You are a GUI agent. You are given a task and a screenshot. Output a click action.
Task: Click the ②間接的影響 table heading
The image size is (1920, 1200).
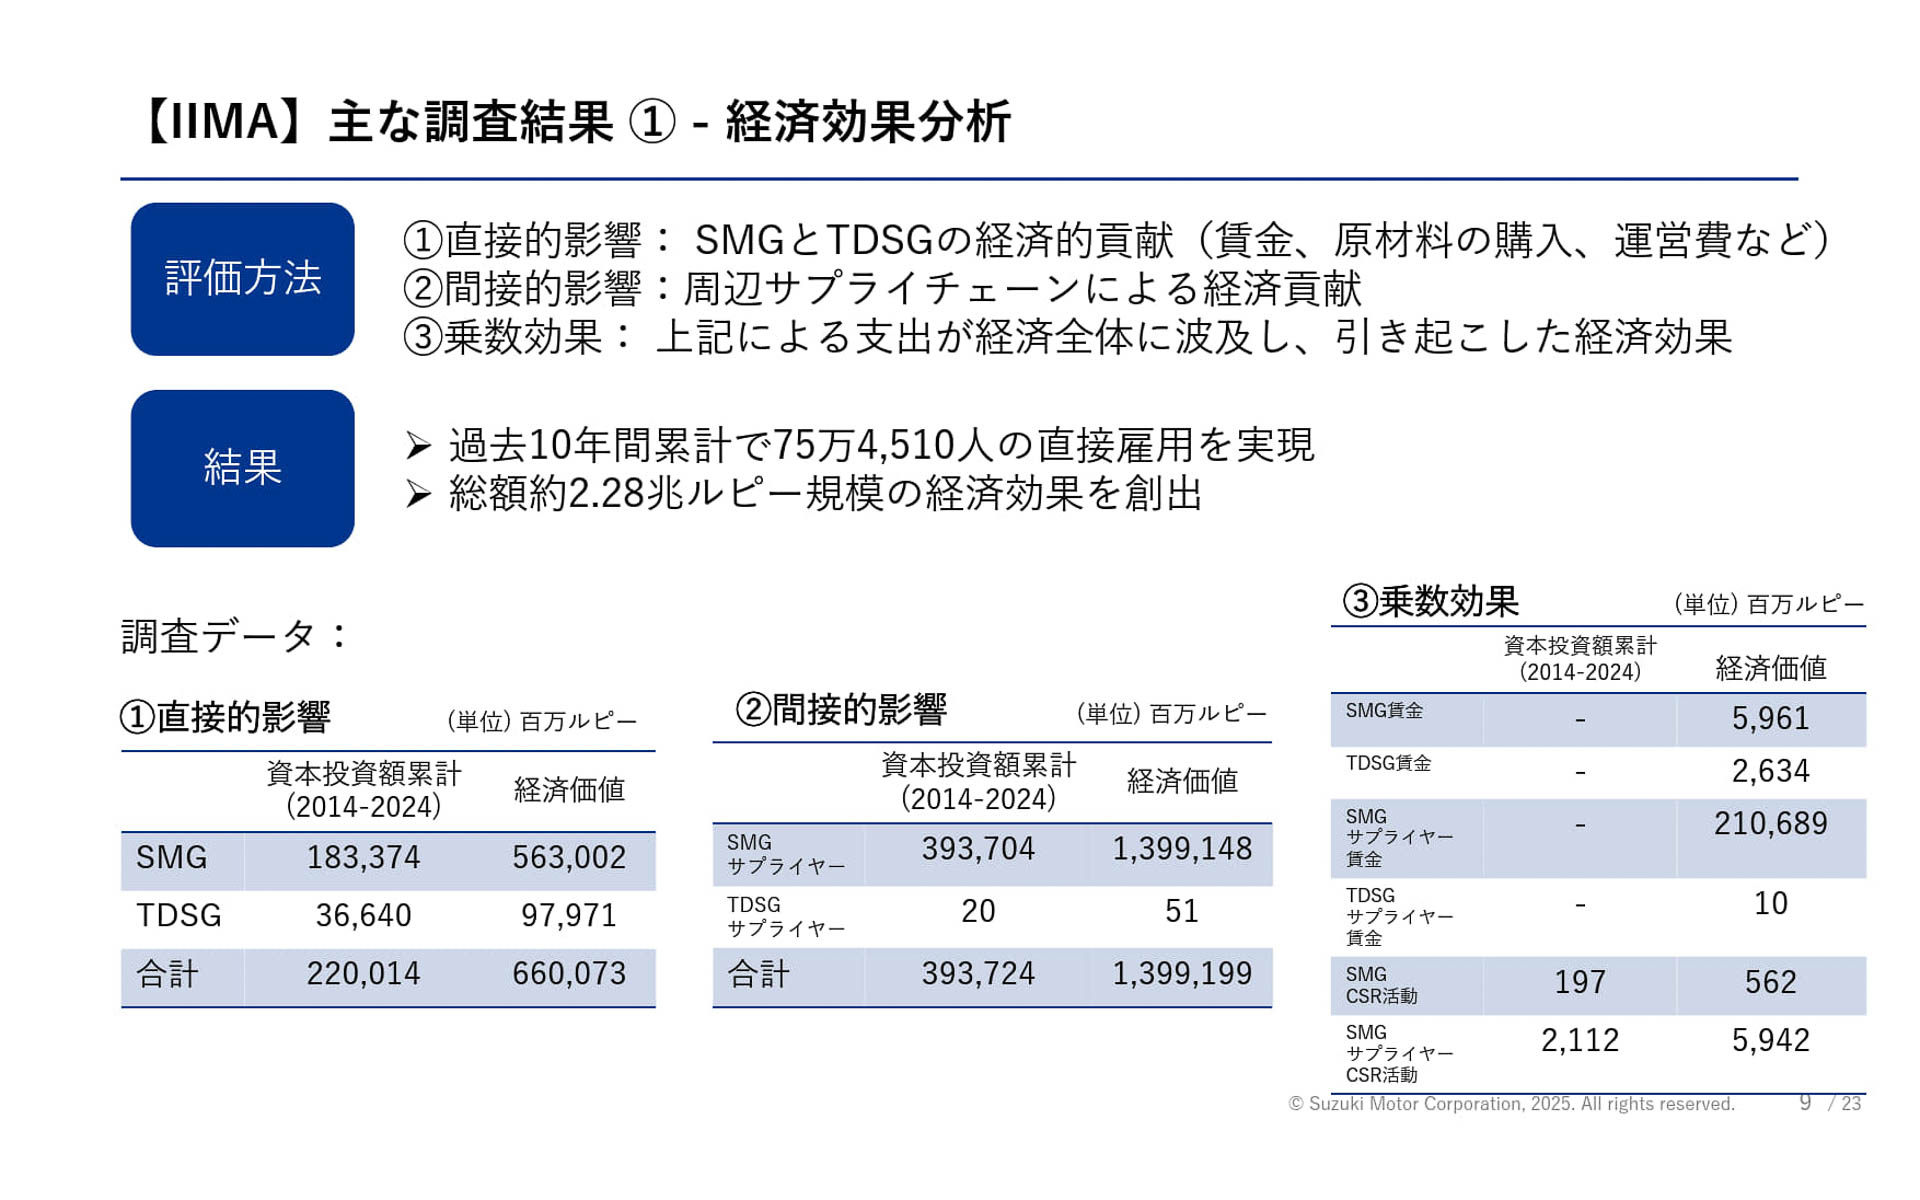click(841, 709)
